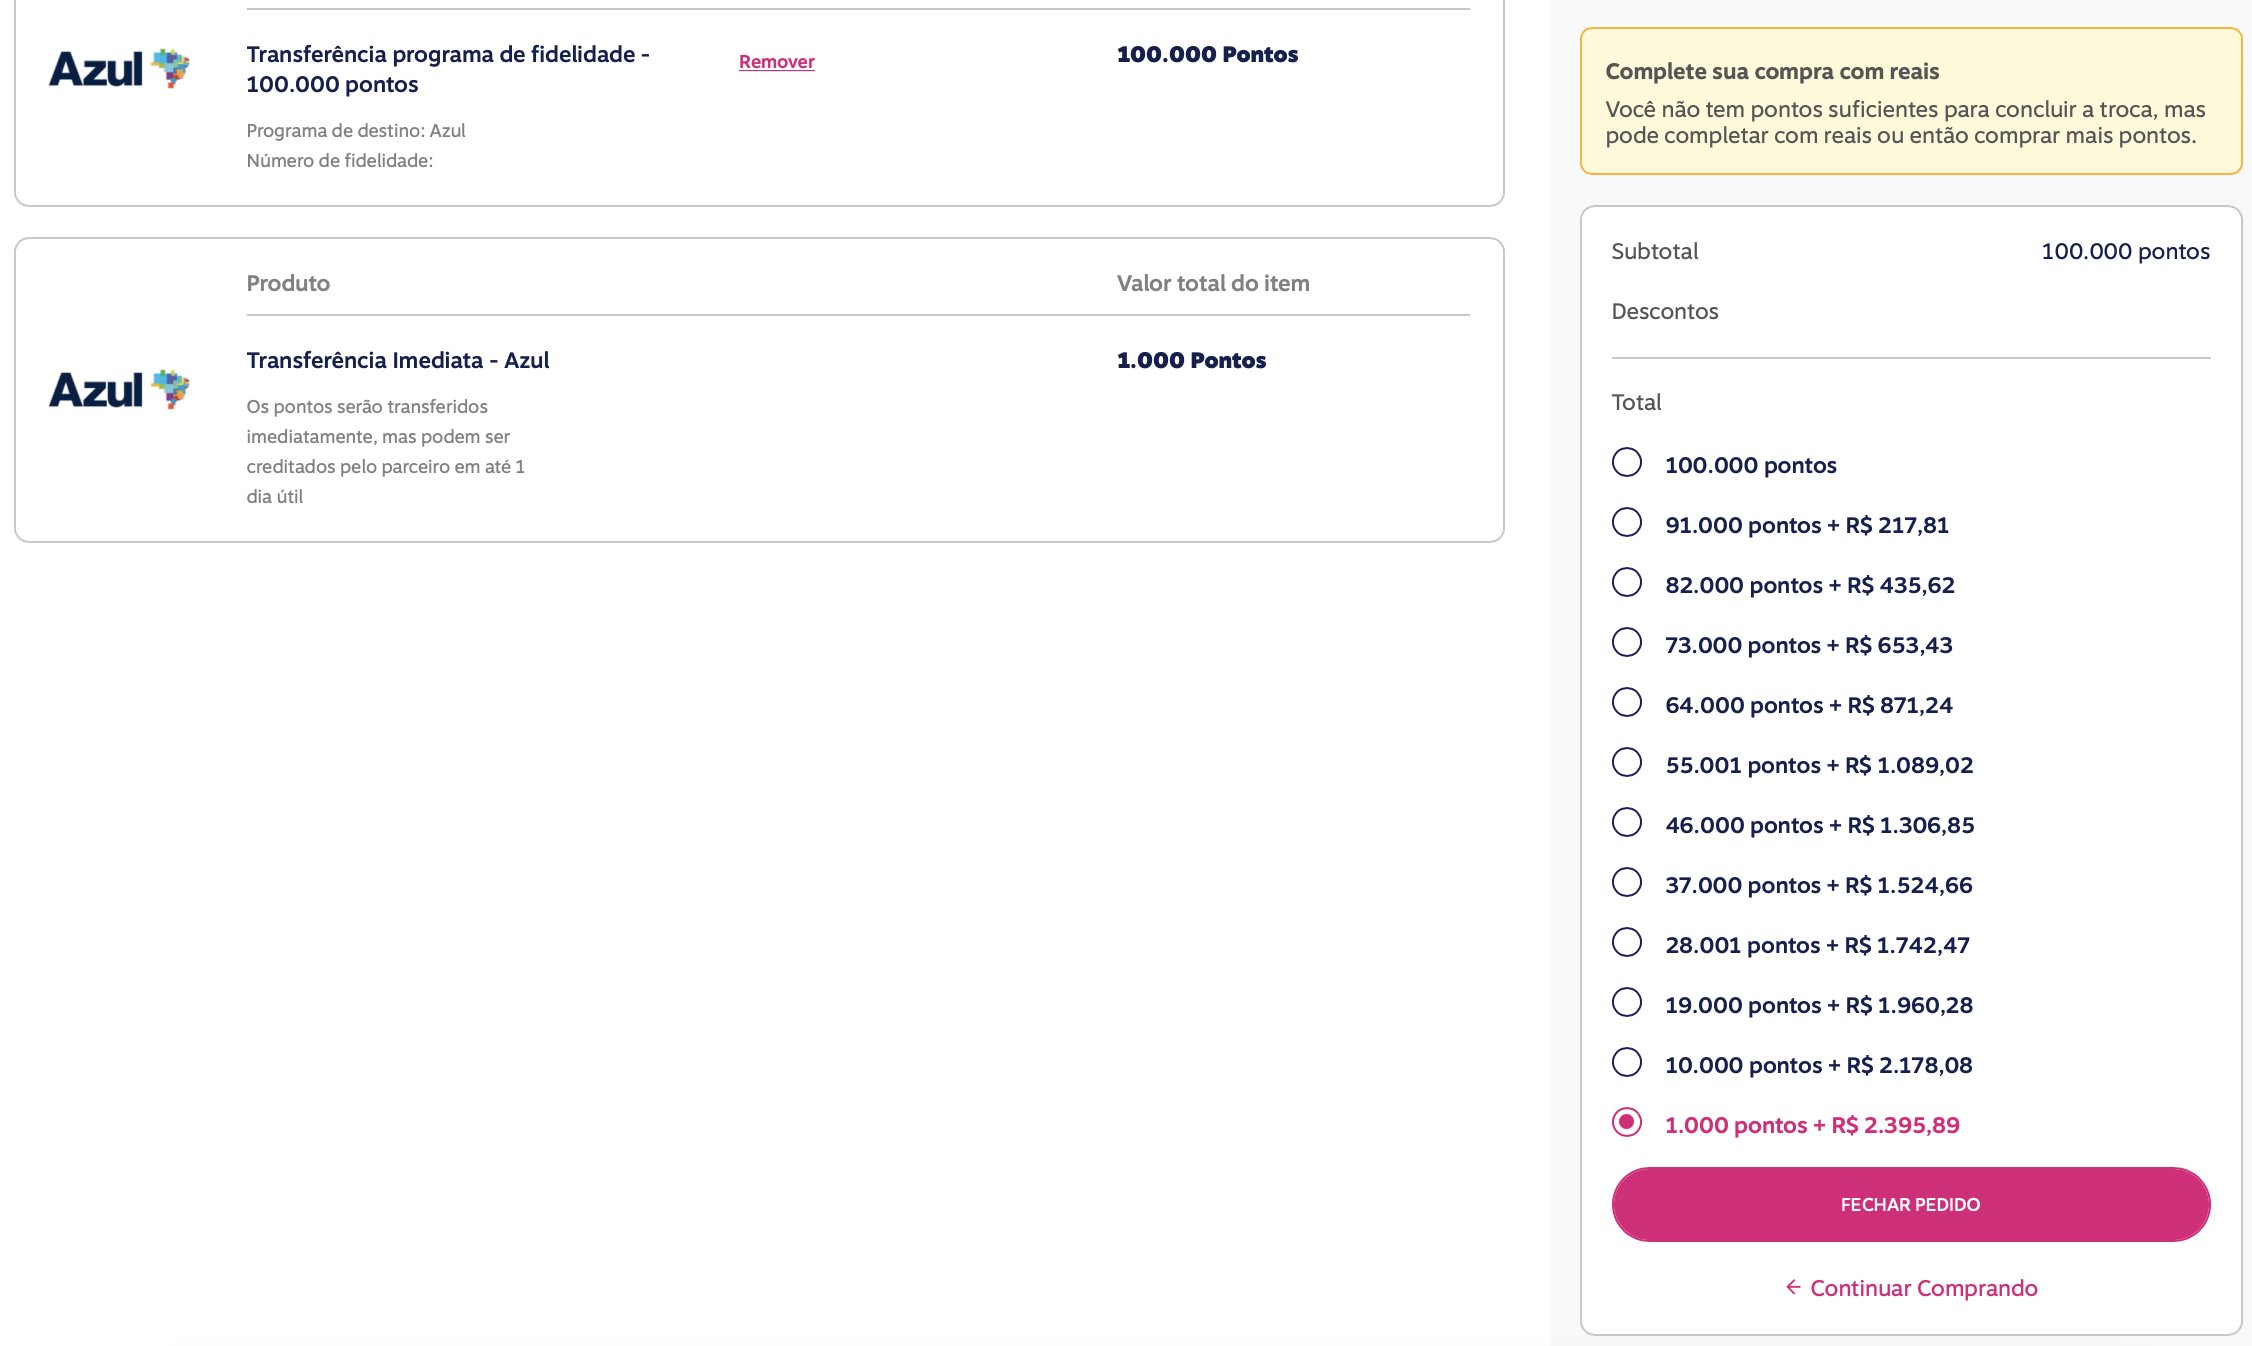Select 28.001 pontos + R$ 1.742,47 radio

click(x=1627, y=942)
